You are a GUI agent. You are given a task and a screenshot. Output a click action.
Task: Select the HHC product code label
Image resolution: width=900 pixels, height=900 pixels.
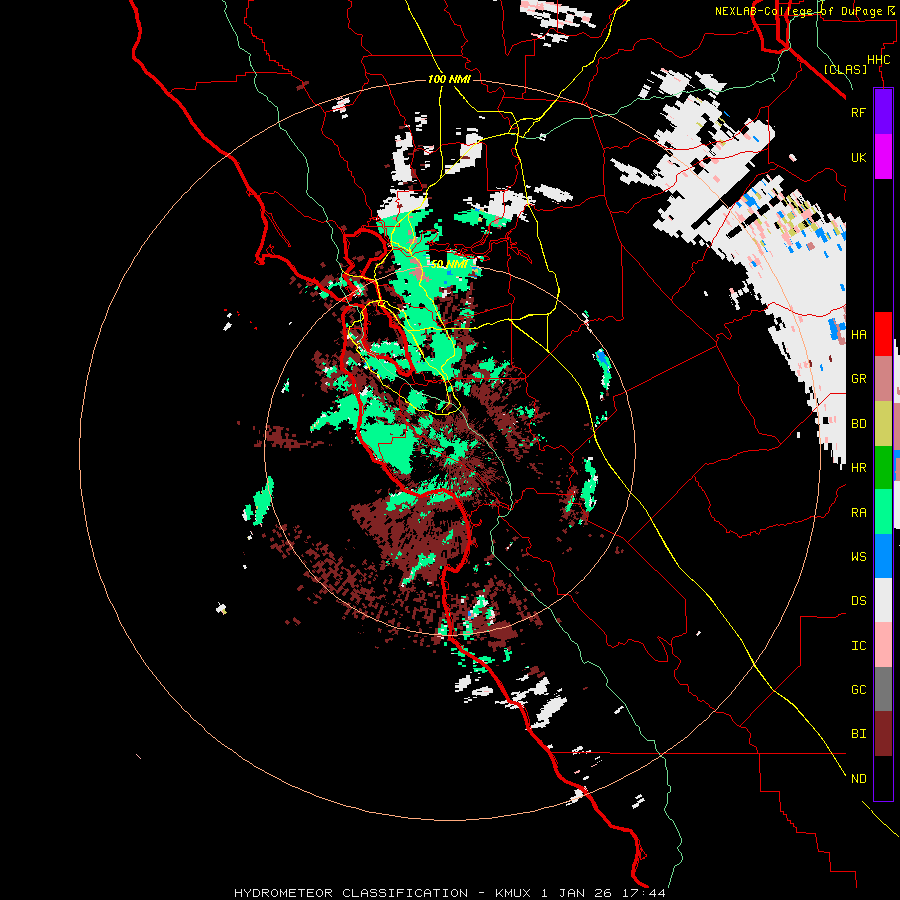(878, 60)
